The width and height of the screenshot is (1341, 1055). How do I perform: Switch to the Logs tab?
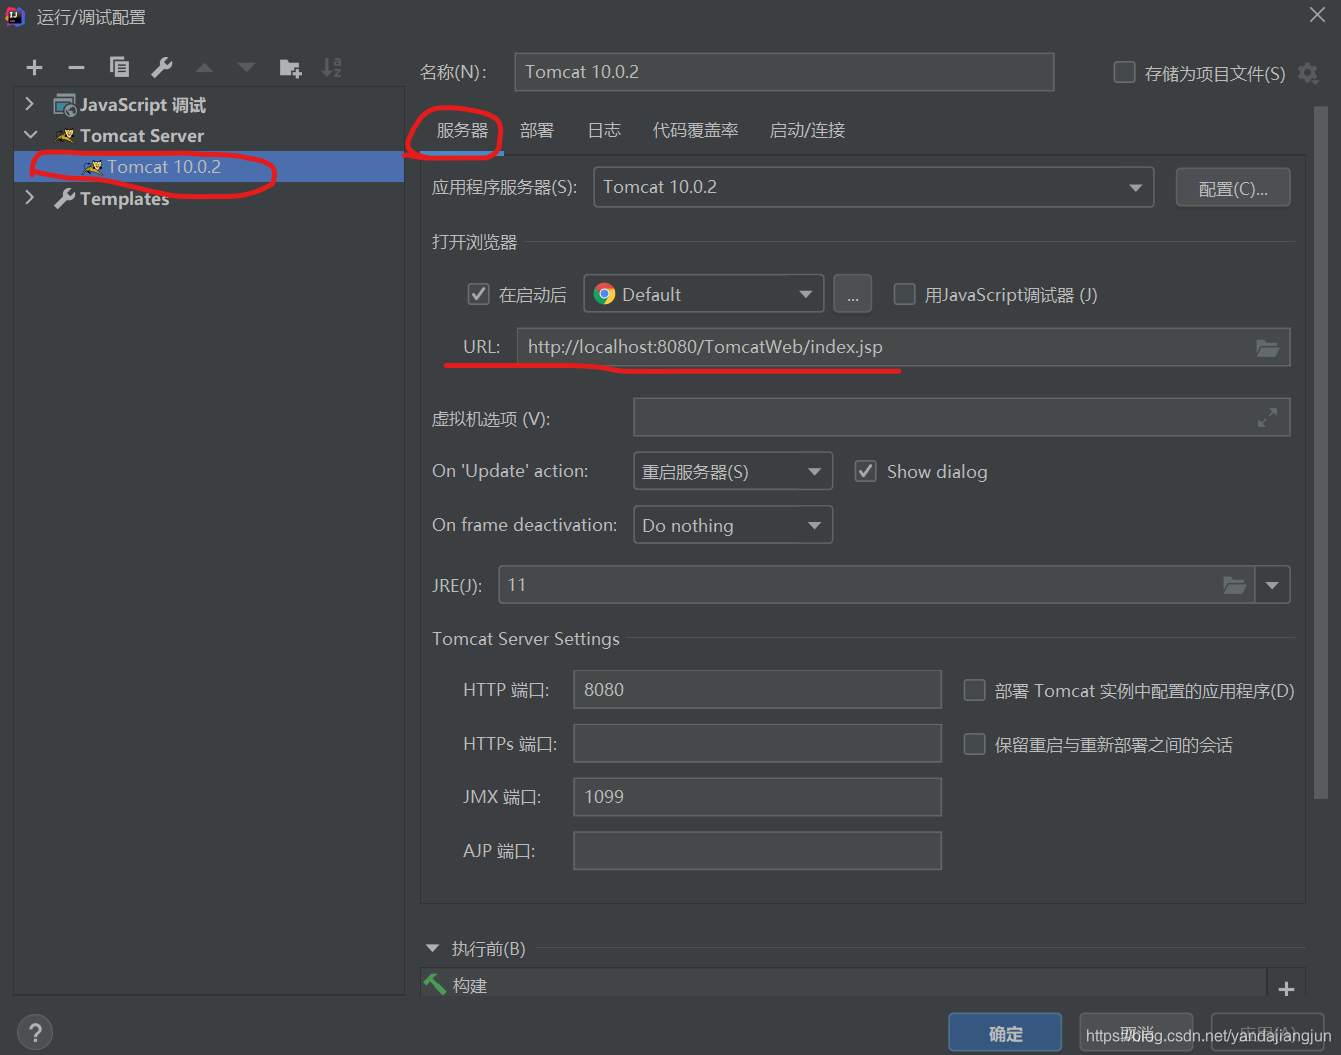tap(604, 130)
